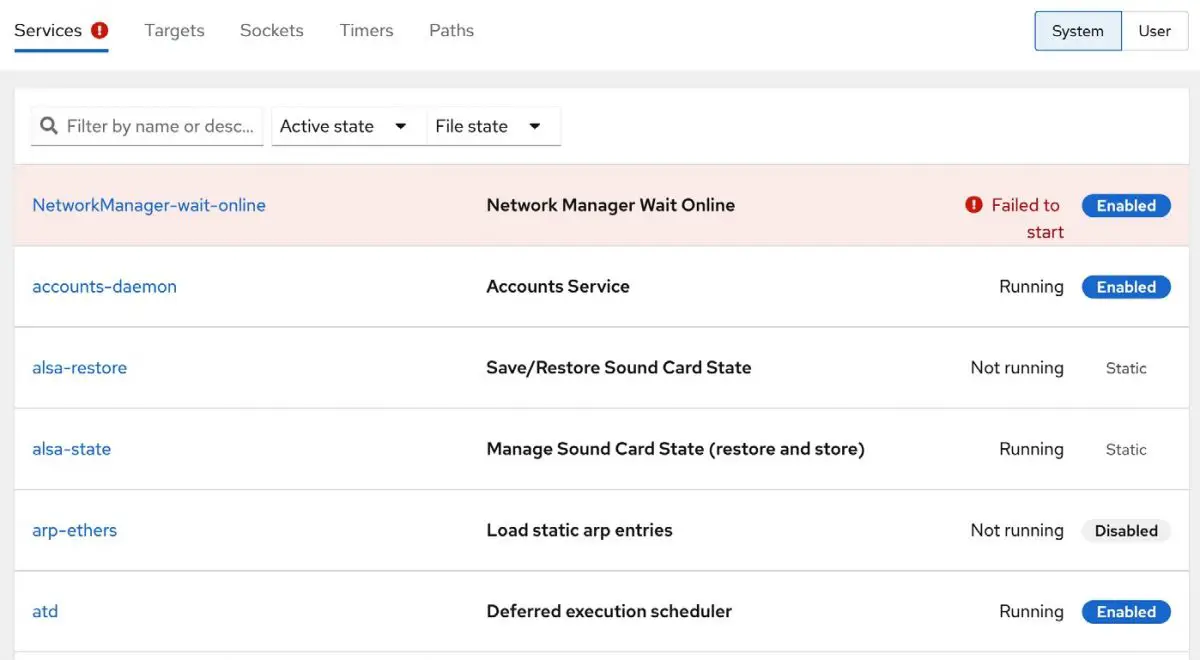This screenshot has width=1200, height=660.
Task: Disable the atd service via its Enabled pill
Action: pyautogui.click(x=1126, y=611)
